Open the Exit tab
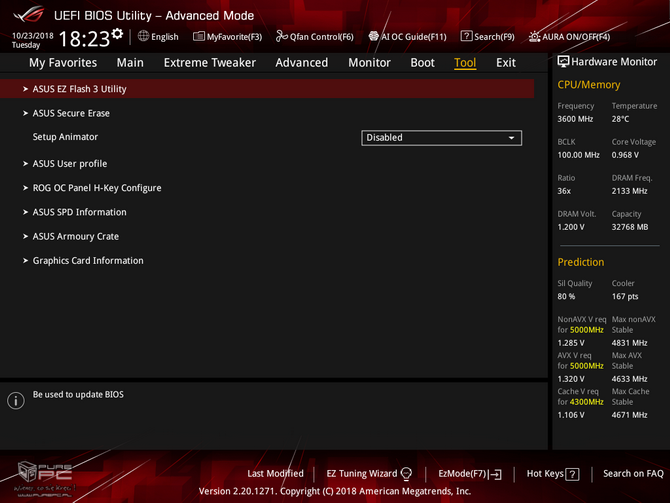 click(505, 63)
